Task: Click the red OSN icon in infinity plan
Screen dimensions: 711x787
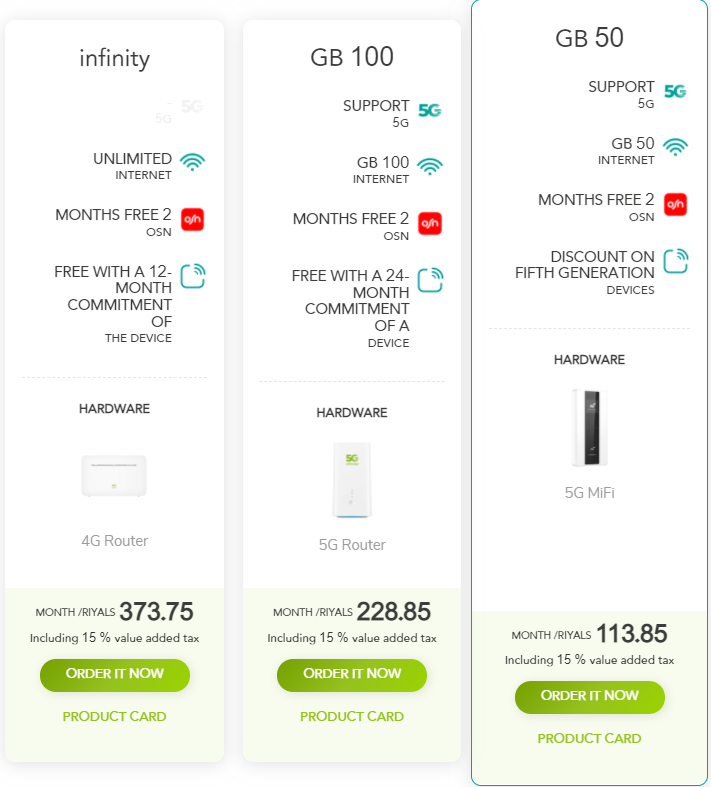Action: 192,219
